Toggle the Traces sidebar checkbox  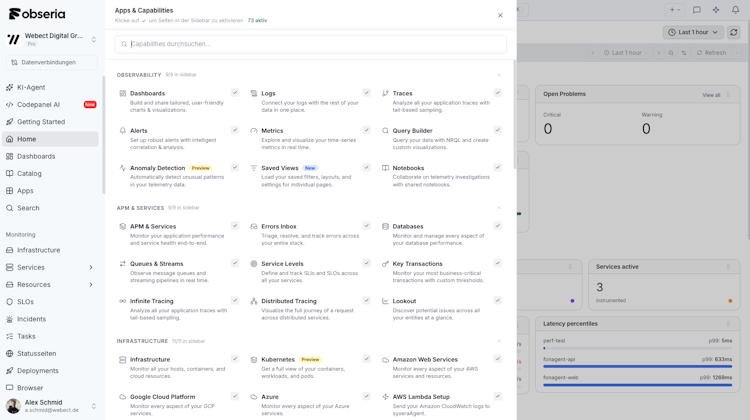(x=498, y=93)
